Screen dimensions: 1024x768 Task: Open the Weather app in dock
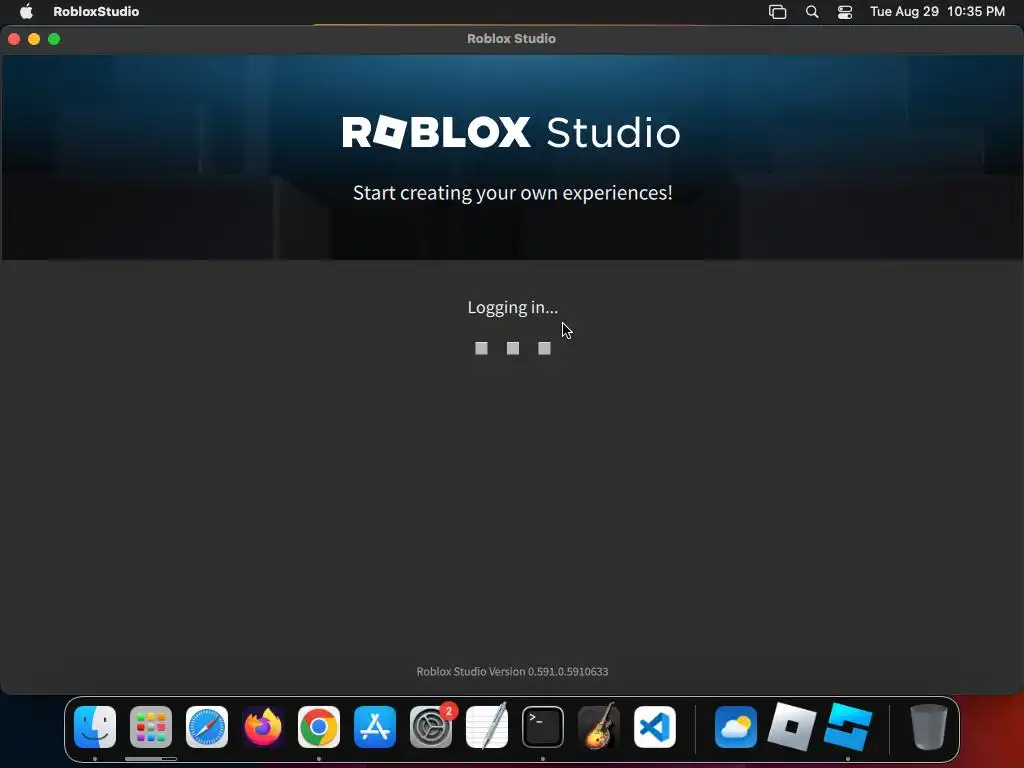pyautogui.click(x=736, y=727)
